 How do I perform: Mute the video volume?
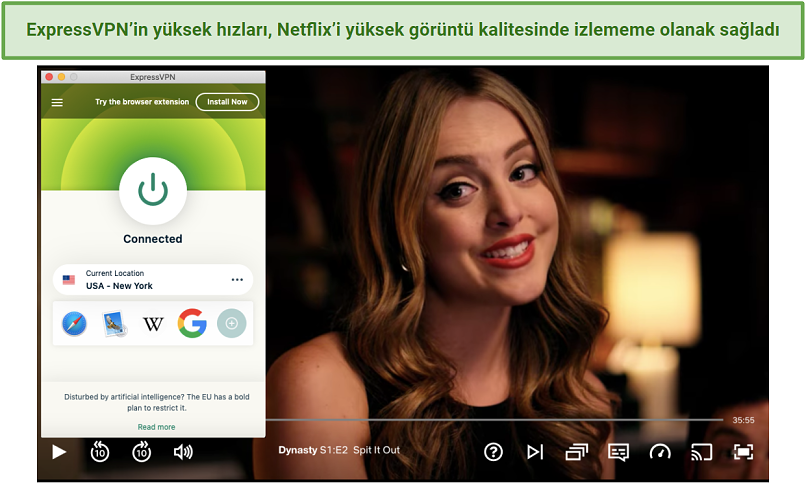point(183,452)
